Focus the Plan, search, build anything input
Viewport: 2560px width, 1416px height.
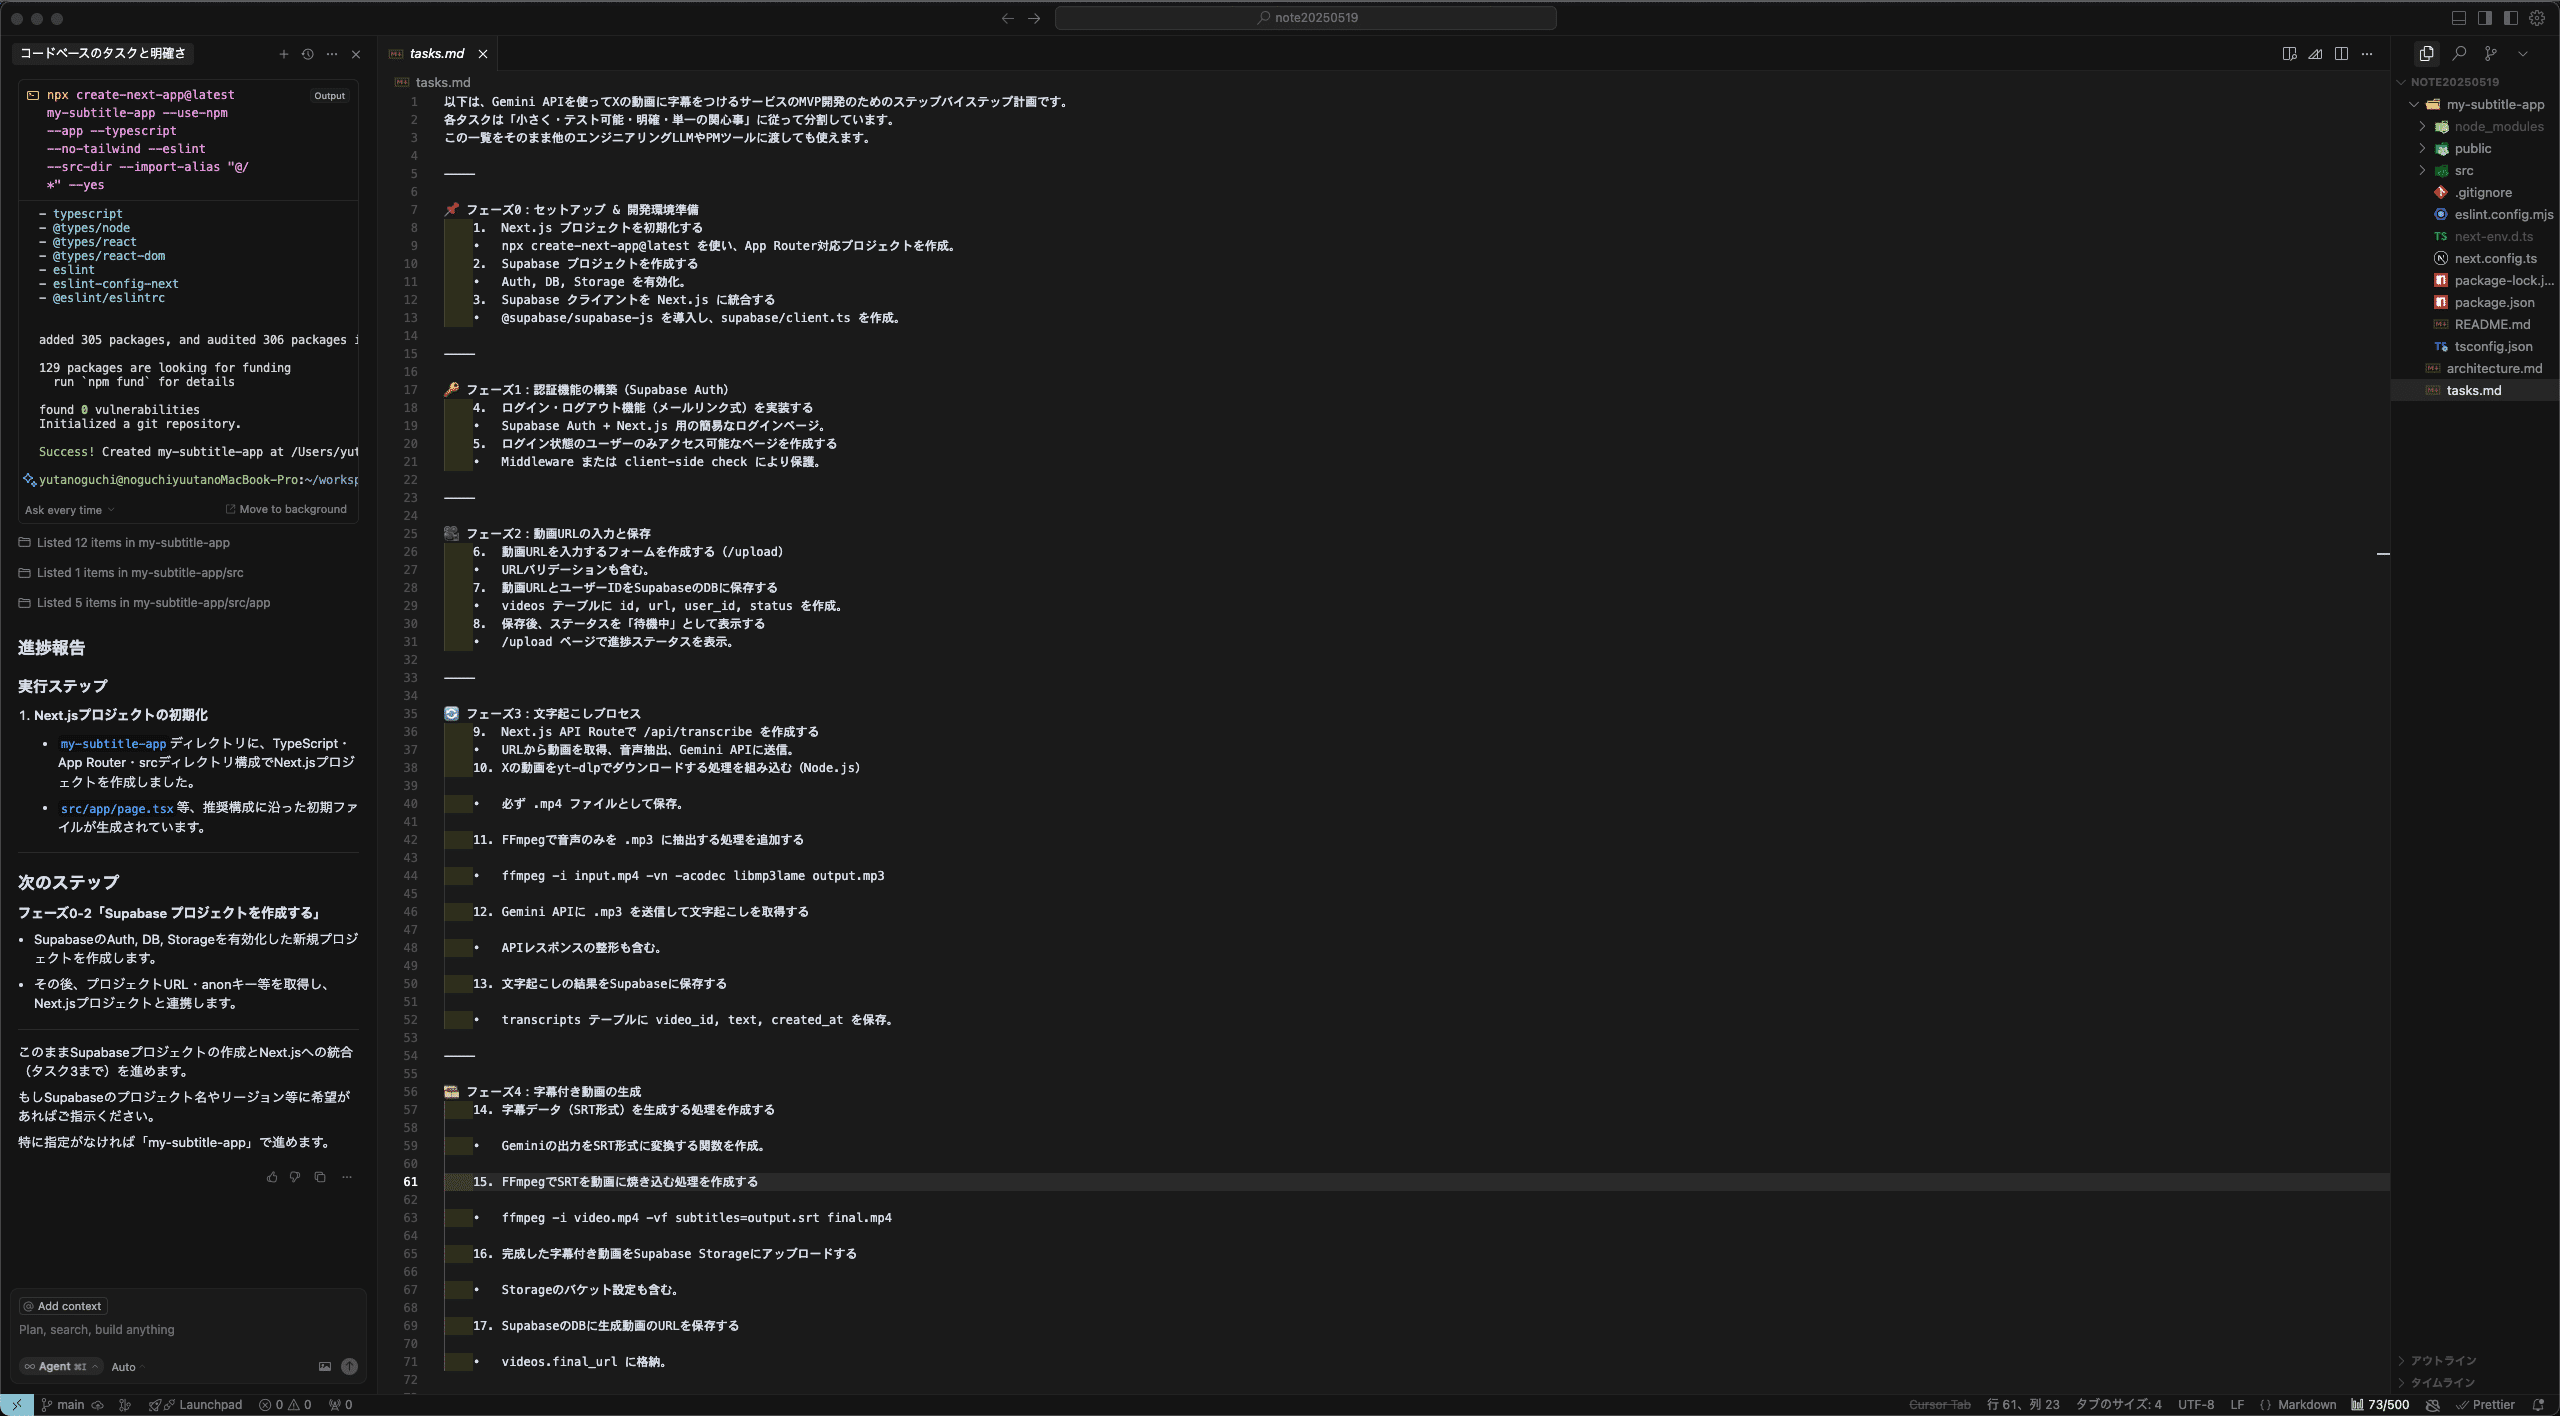[188, 1330]
